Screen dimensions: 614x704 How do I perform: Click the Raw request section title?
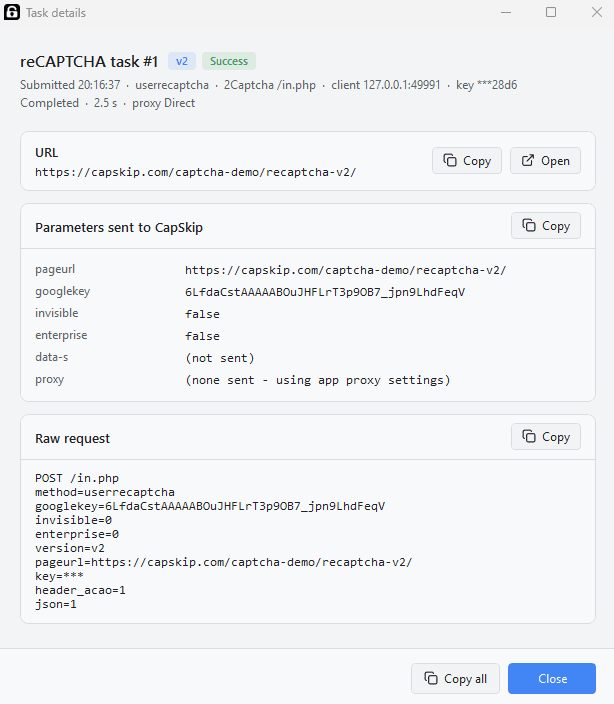72,438
